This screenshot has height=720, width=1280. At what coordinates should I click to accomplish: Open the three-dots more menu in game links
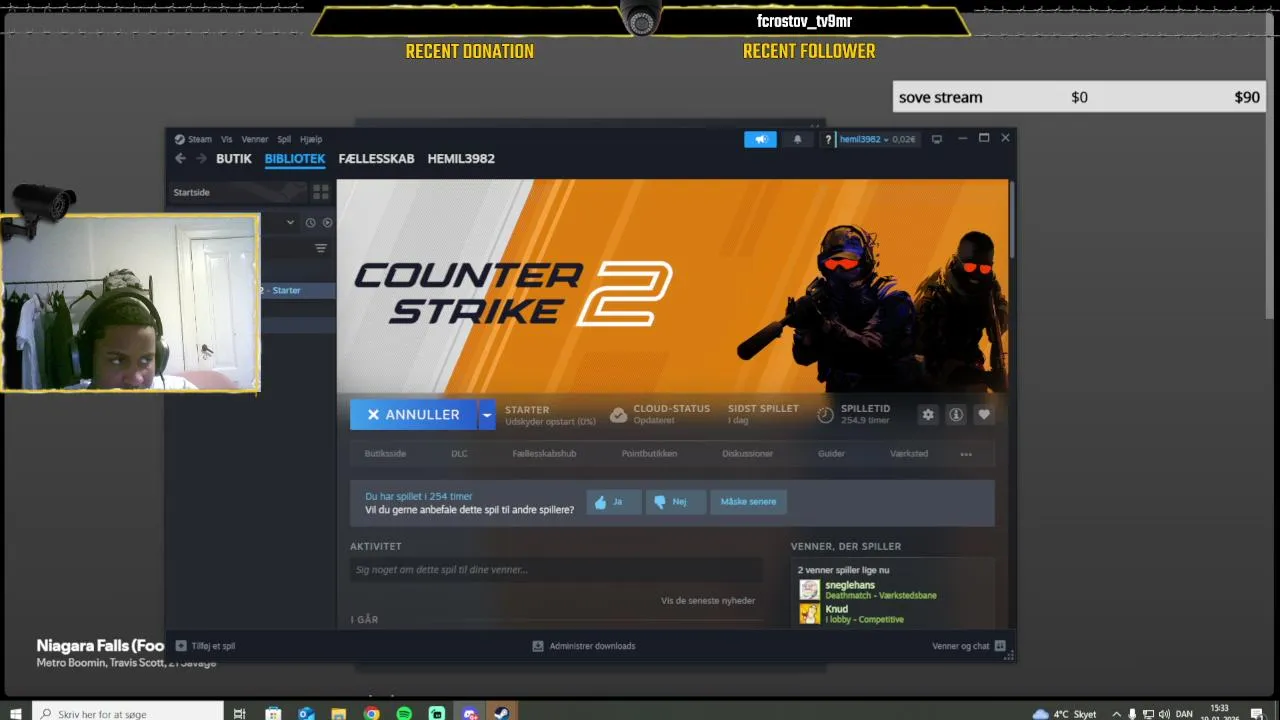click(966, 454)
